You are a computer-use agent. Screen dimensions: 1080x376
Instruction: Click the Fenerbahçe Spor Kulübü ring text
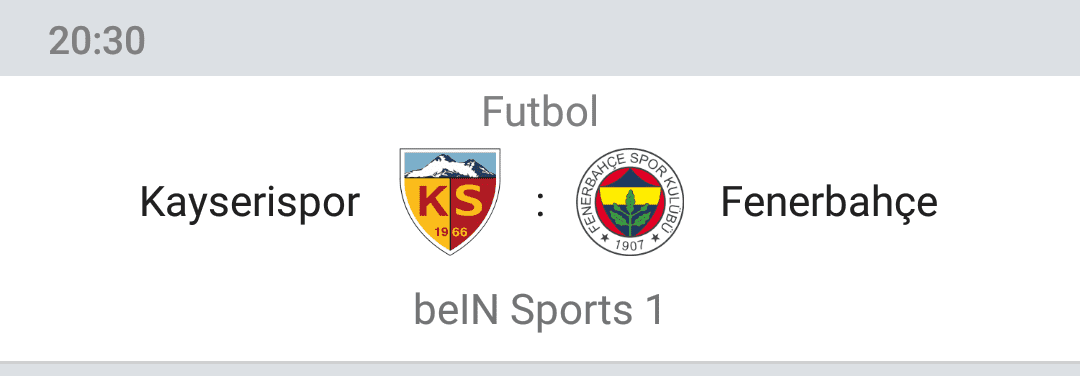[629, 160]
